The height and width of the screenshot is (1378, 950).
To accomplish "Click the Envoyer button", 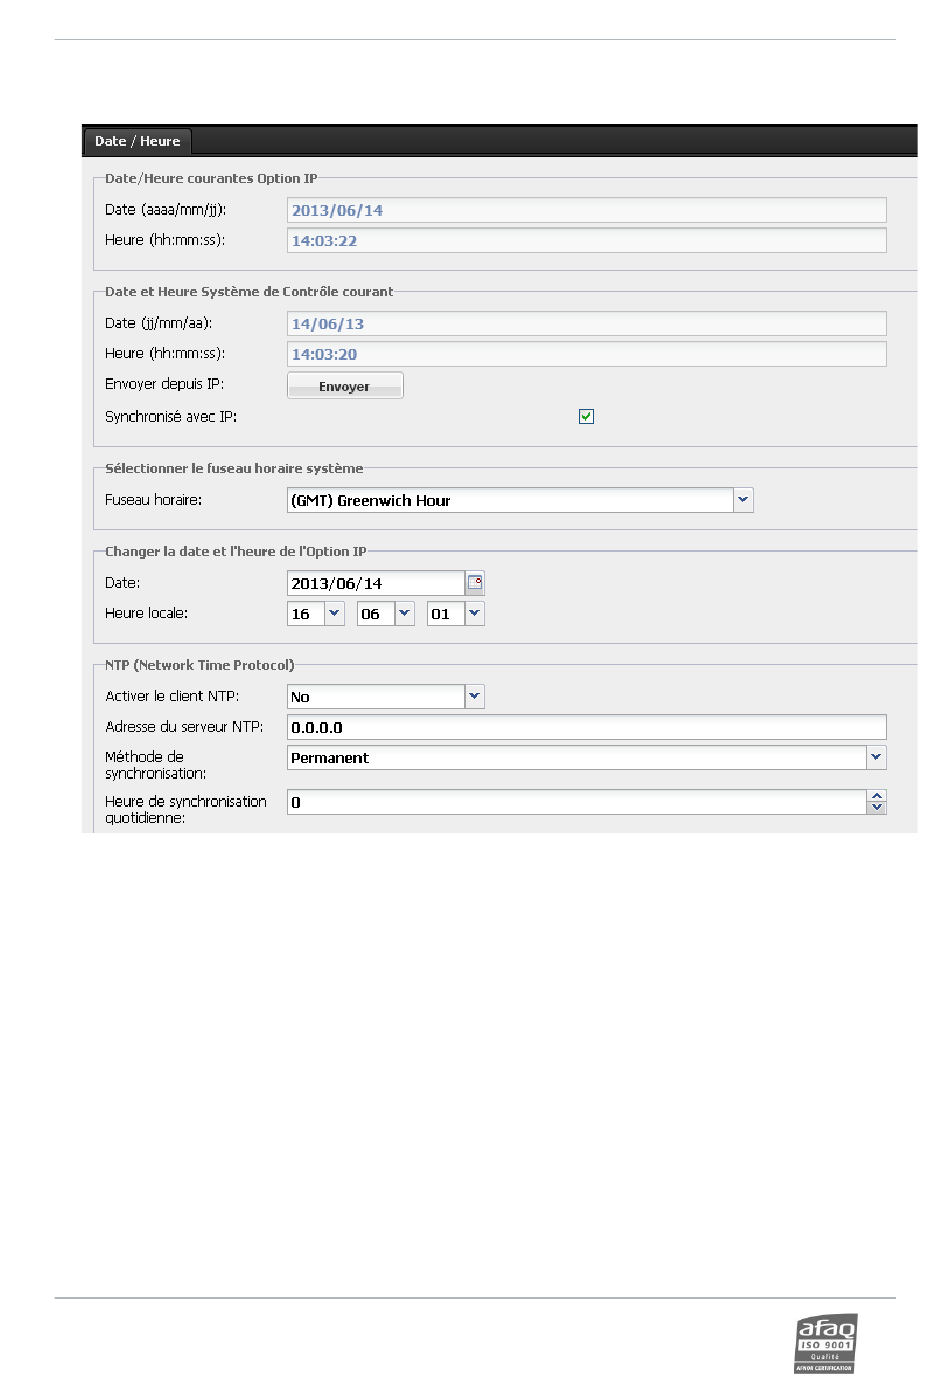I will (345, 386).
